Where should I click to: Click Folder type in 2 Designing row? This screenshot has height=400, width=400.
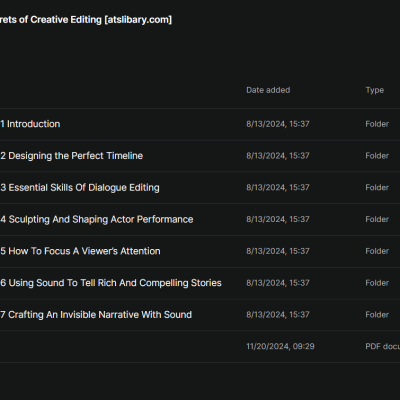pyautogui.click(x=377, y=156)
